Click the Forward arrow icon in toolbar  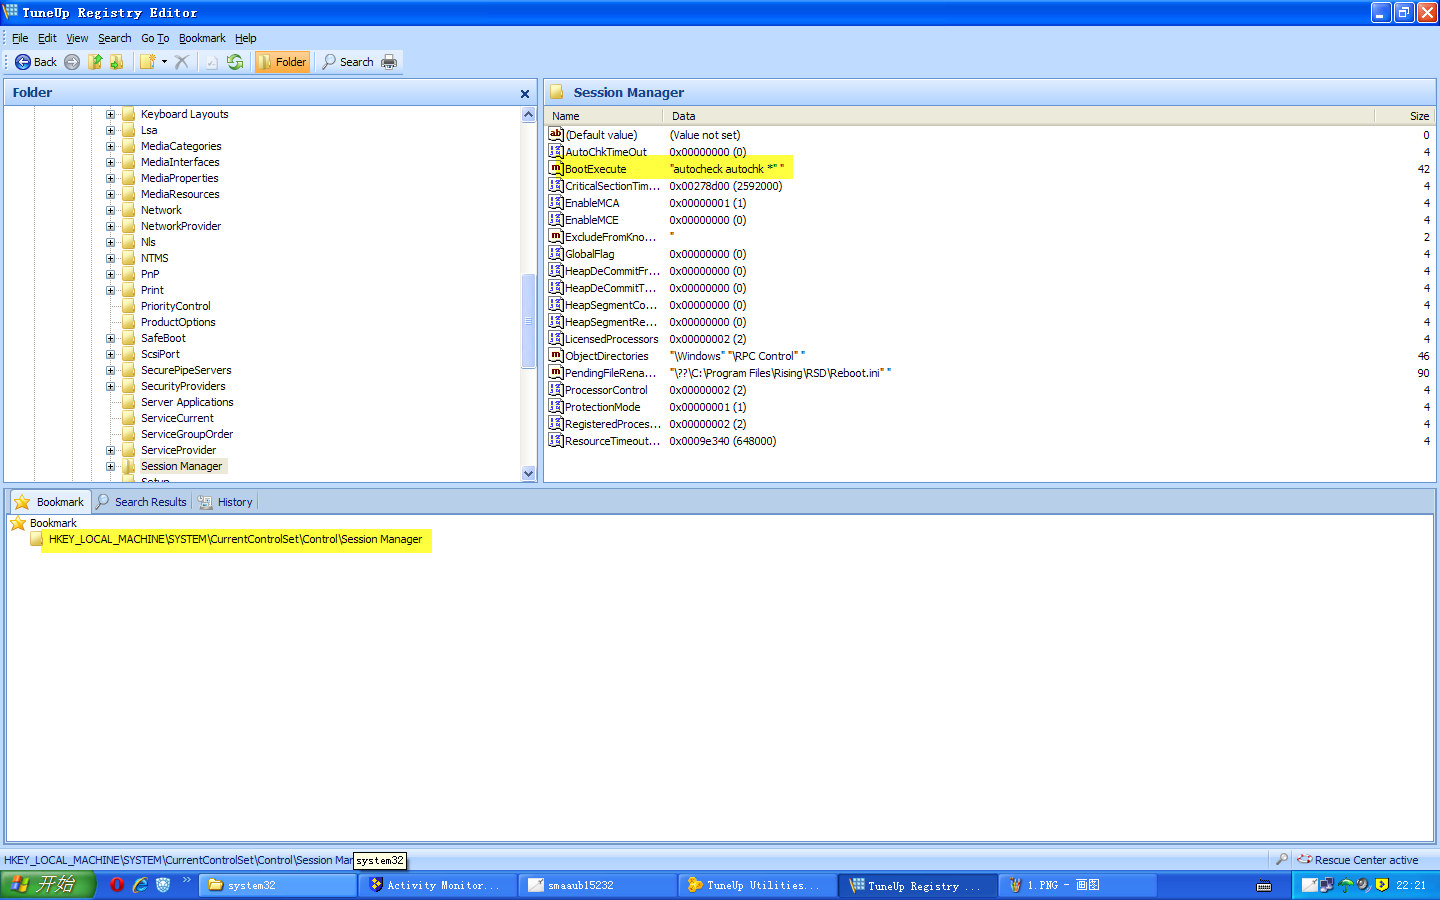click(x=72, y=62)
